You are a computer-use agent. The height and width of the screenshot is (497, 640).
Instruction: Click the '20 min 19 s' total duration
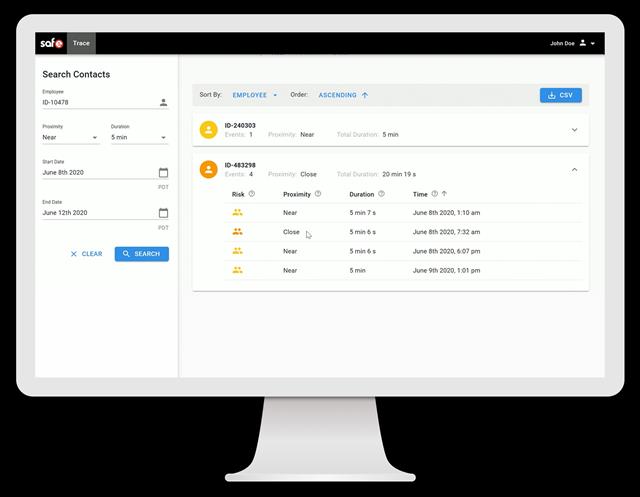tap(399, 174)
